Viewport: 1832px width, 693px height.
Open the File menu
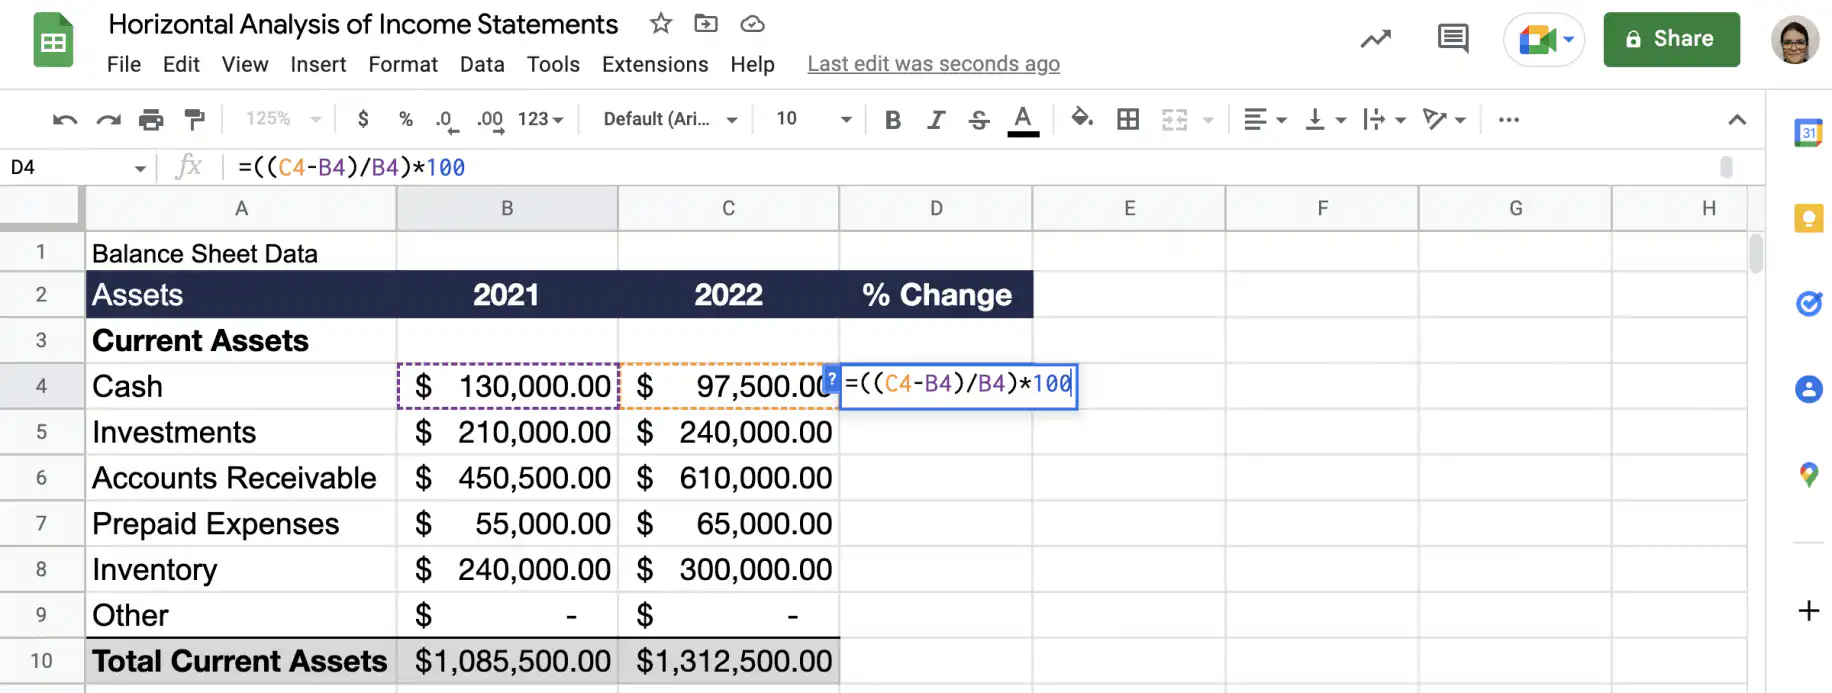(x=124, y=64)
